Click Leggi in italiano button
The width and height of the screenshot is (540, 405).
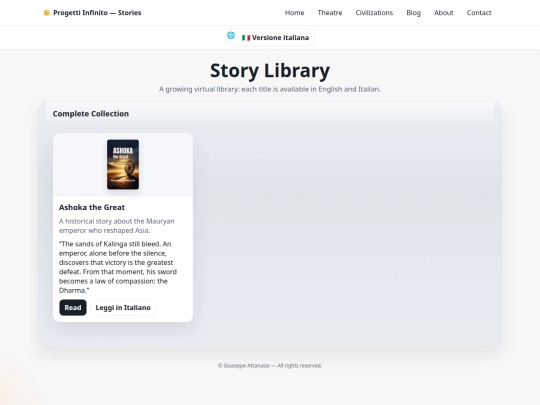point(123,308)
